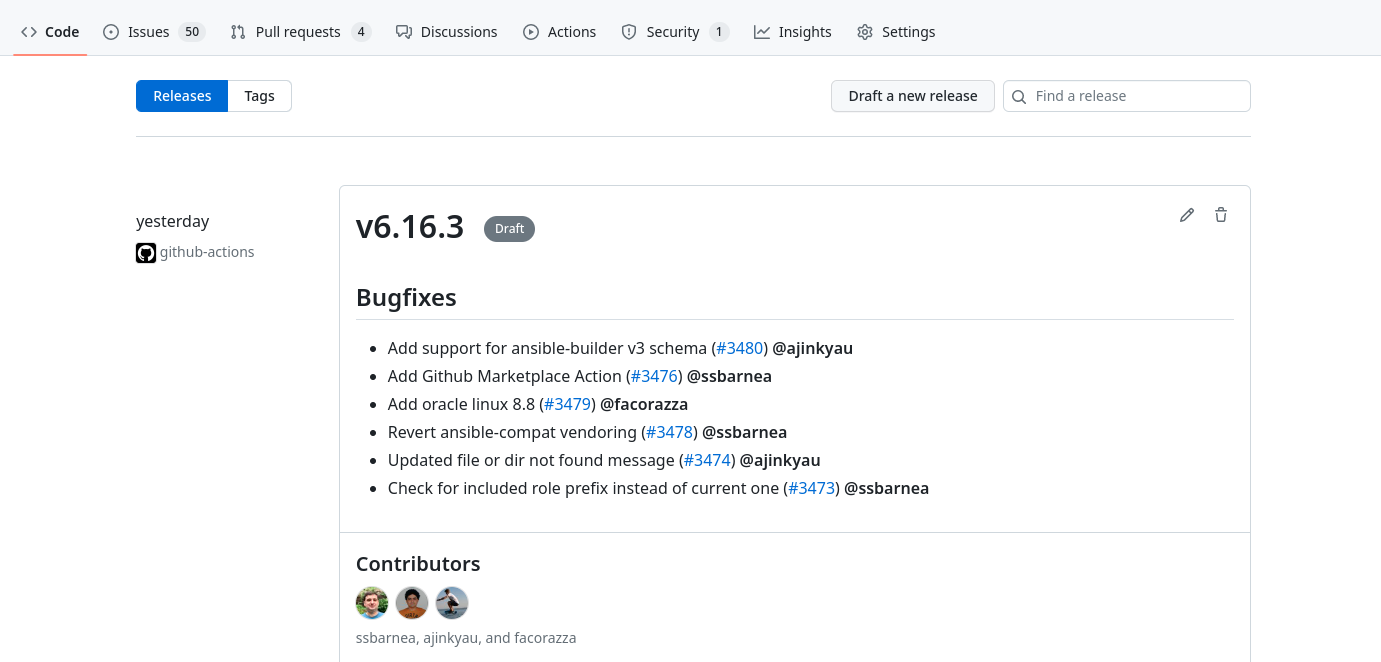1381x662 pixels.
Task: Open the Pull requests tab
Action: [x=300, y=32]
